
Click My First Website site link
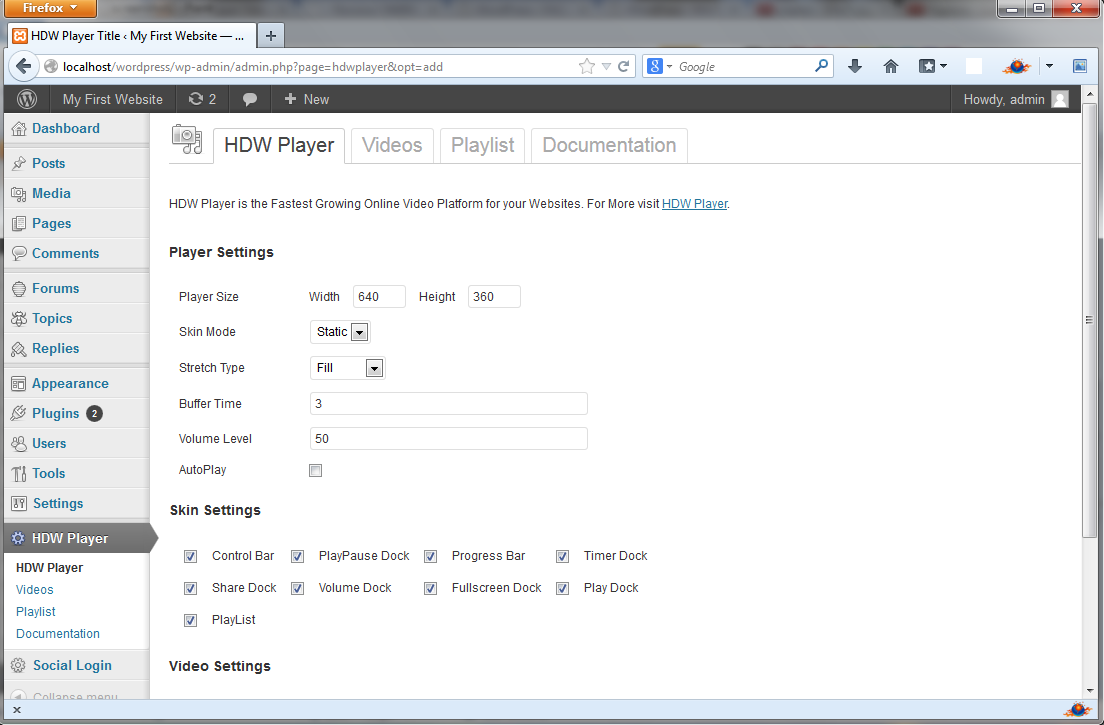pyautogui.click(x=112, y=99)
